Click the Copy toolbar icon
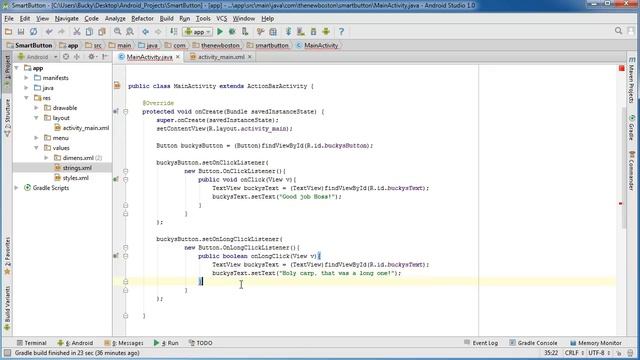Screen dimensions: 640x360 pyautogui.click(x=89, y=31)
